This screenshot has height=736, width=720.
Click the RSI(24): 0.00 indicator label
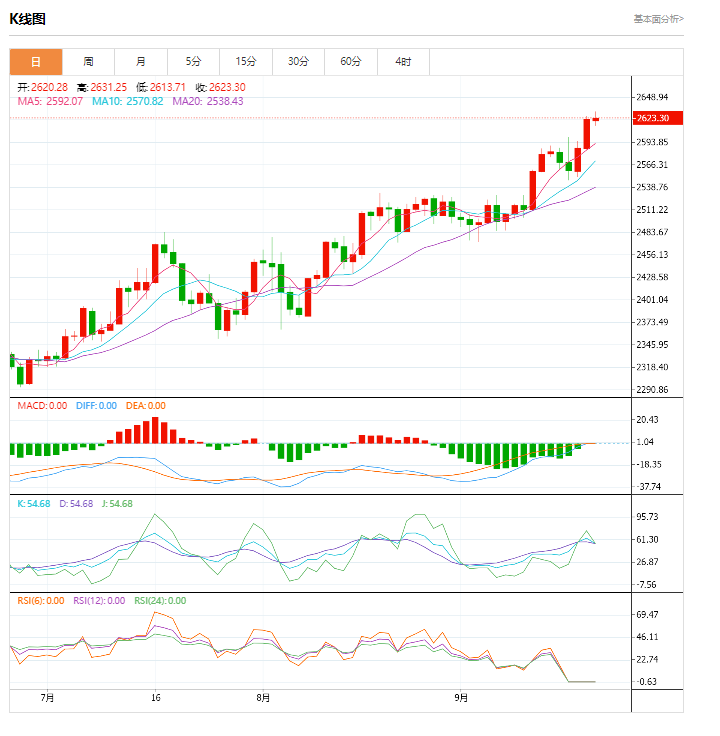coord(160,600)
